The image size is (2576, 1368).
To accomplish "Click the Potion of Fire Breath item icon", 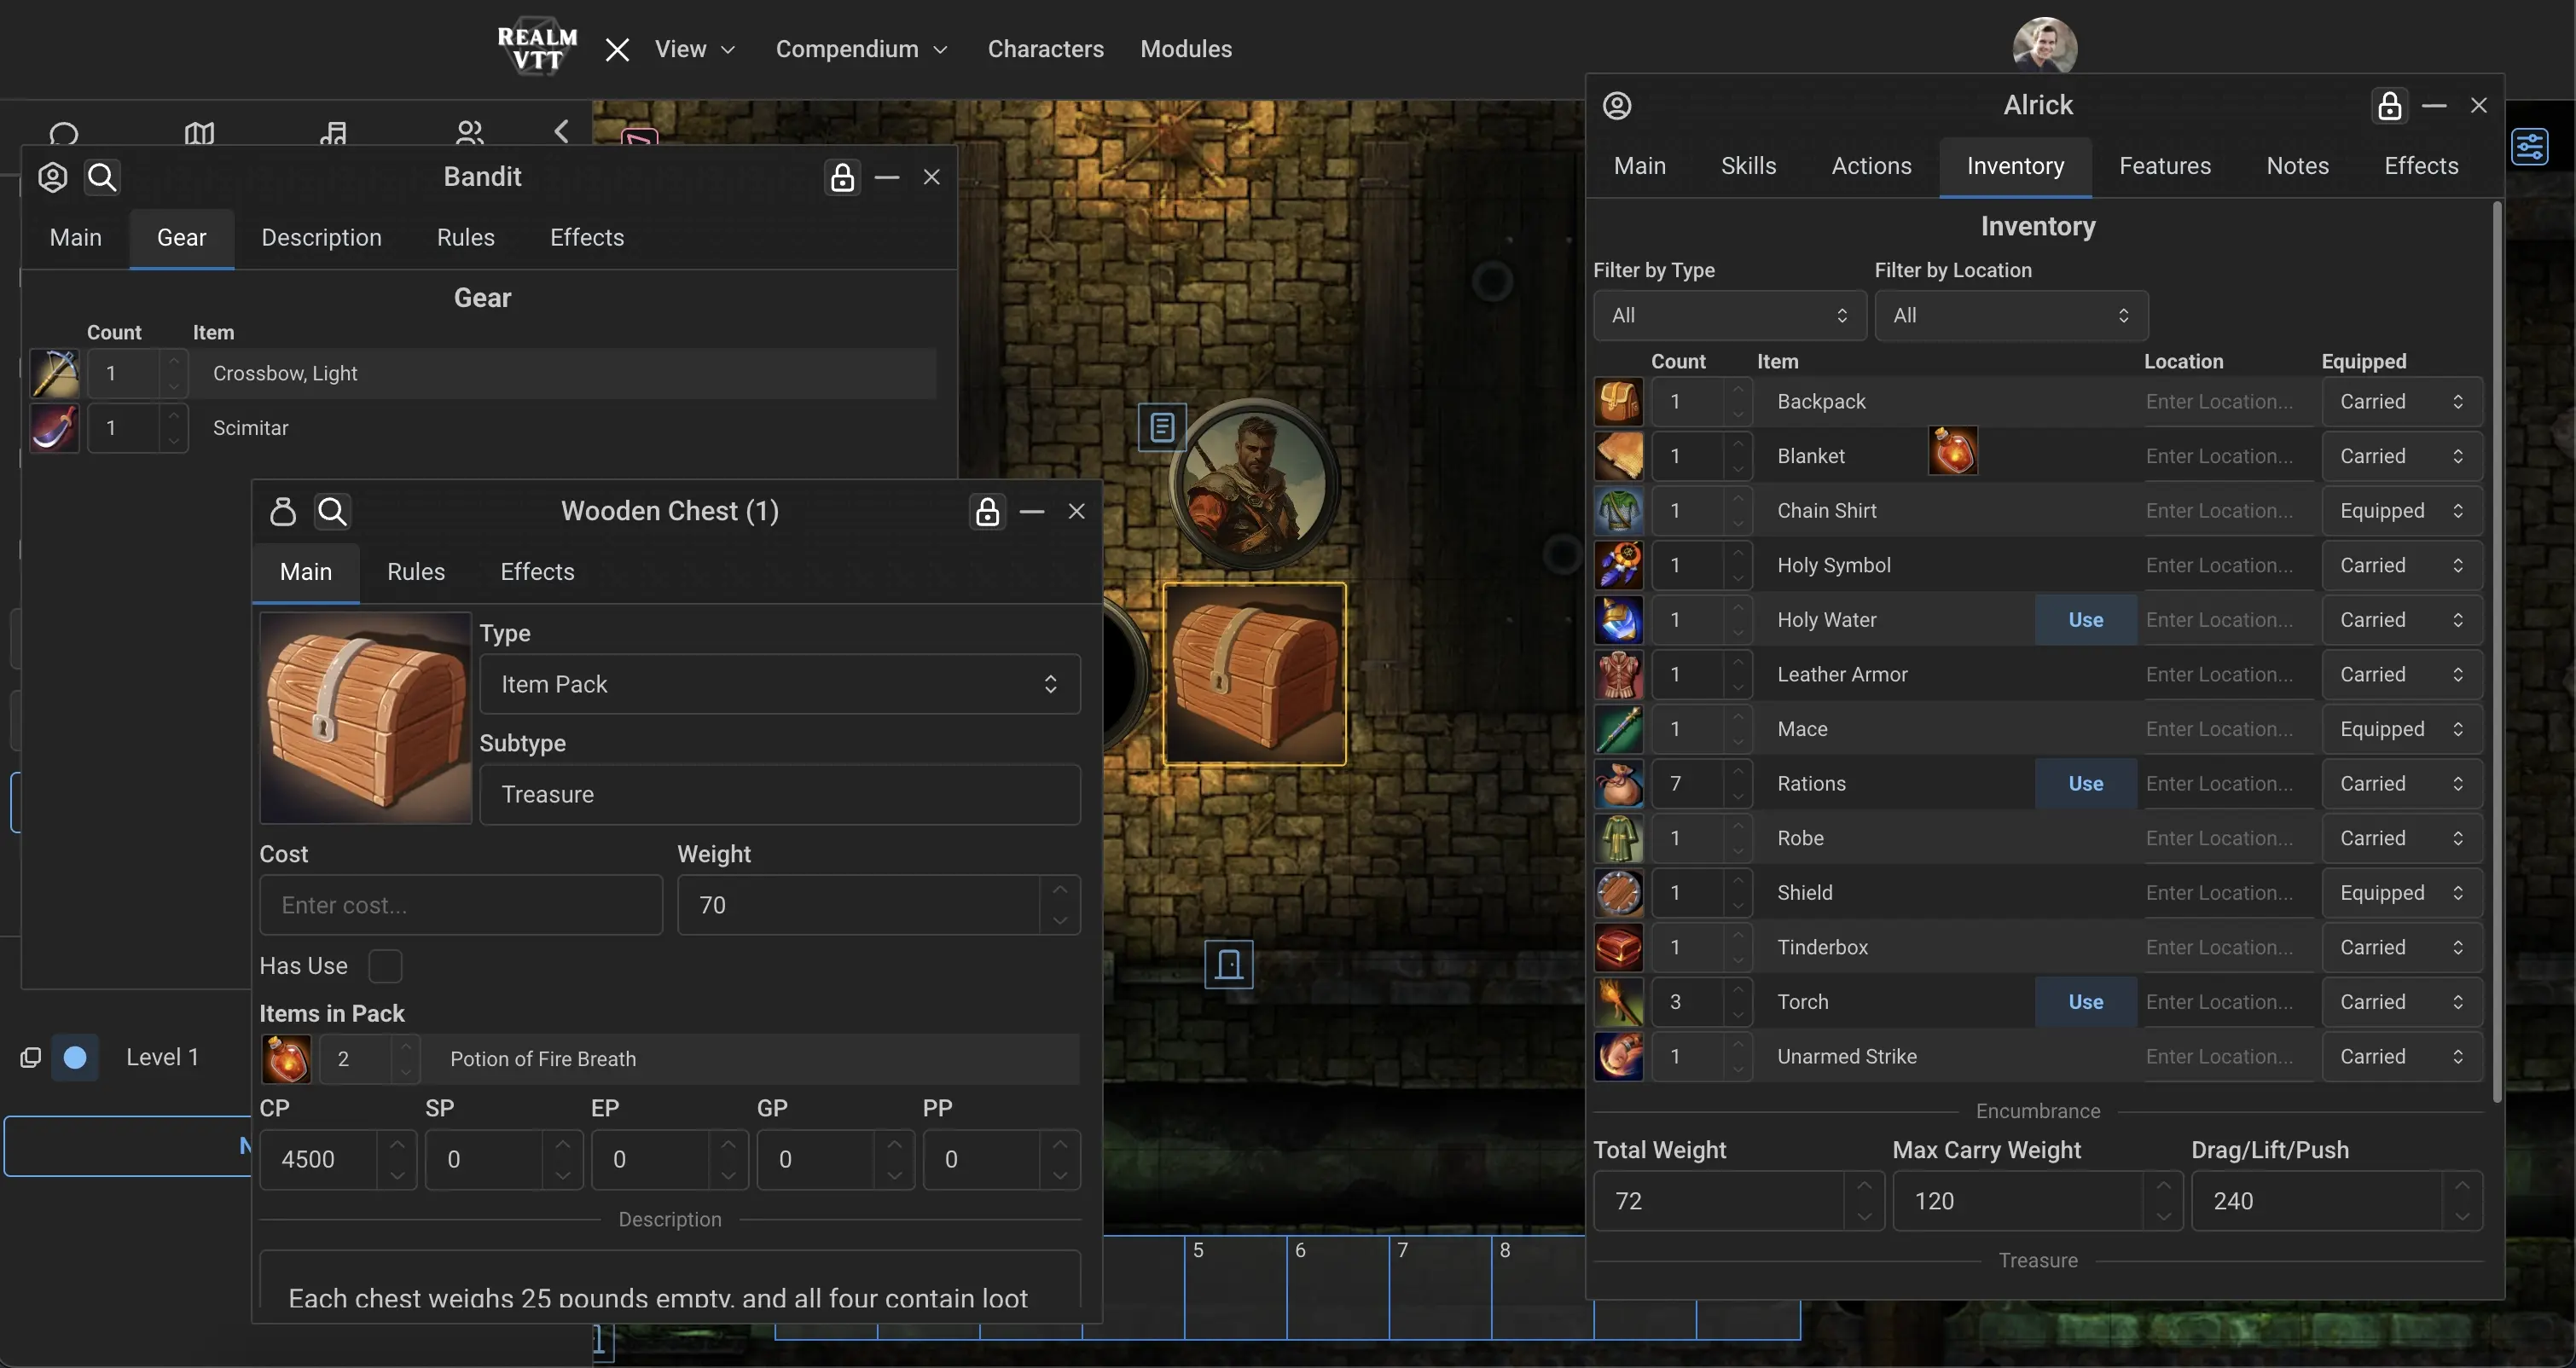I will (286, 1059).
